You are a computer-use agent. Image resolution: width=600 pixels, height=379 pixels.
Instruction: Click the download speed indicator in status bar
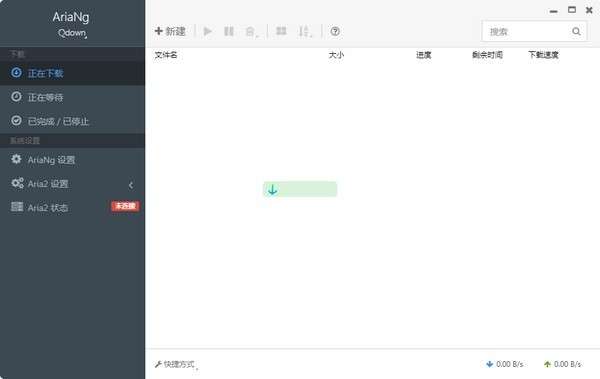504,364
